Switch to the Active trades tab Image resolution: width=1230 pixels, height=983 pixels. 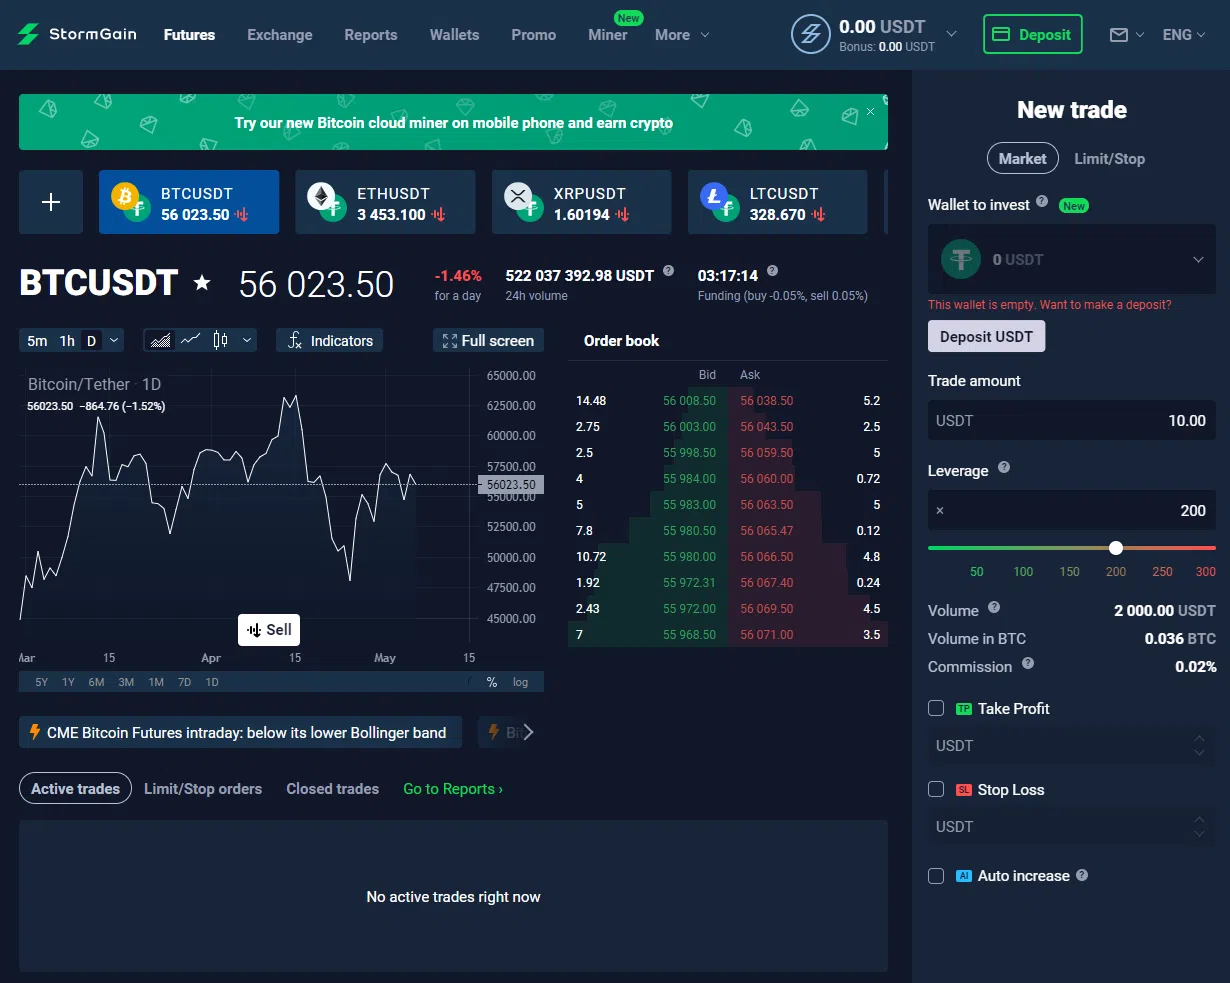76,788
